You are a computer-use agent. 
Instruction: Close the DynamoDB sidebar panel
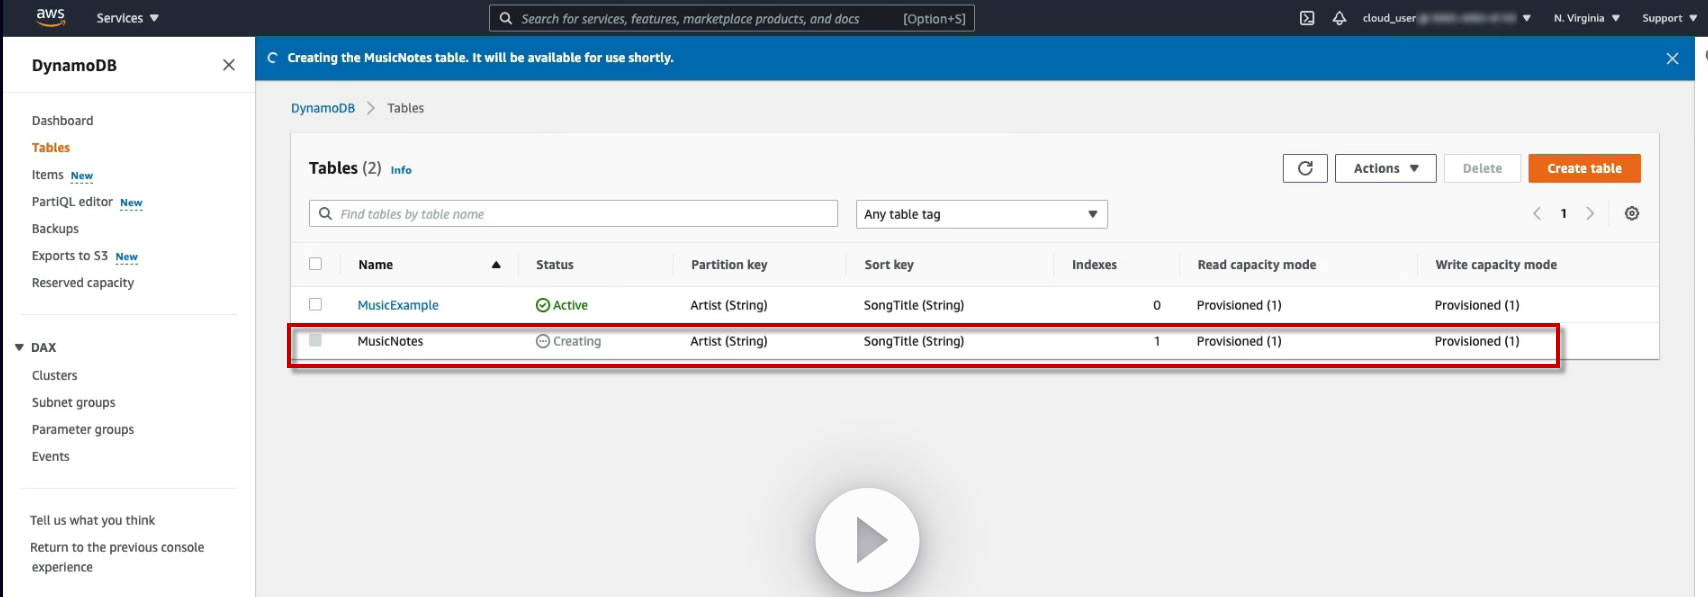(x=229, y=65)
